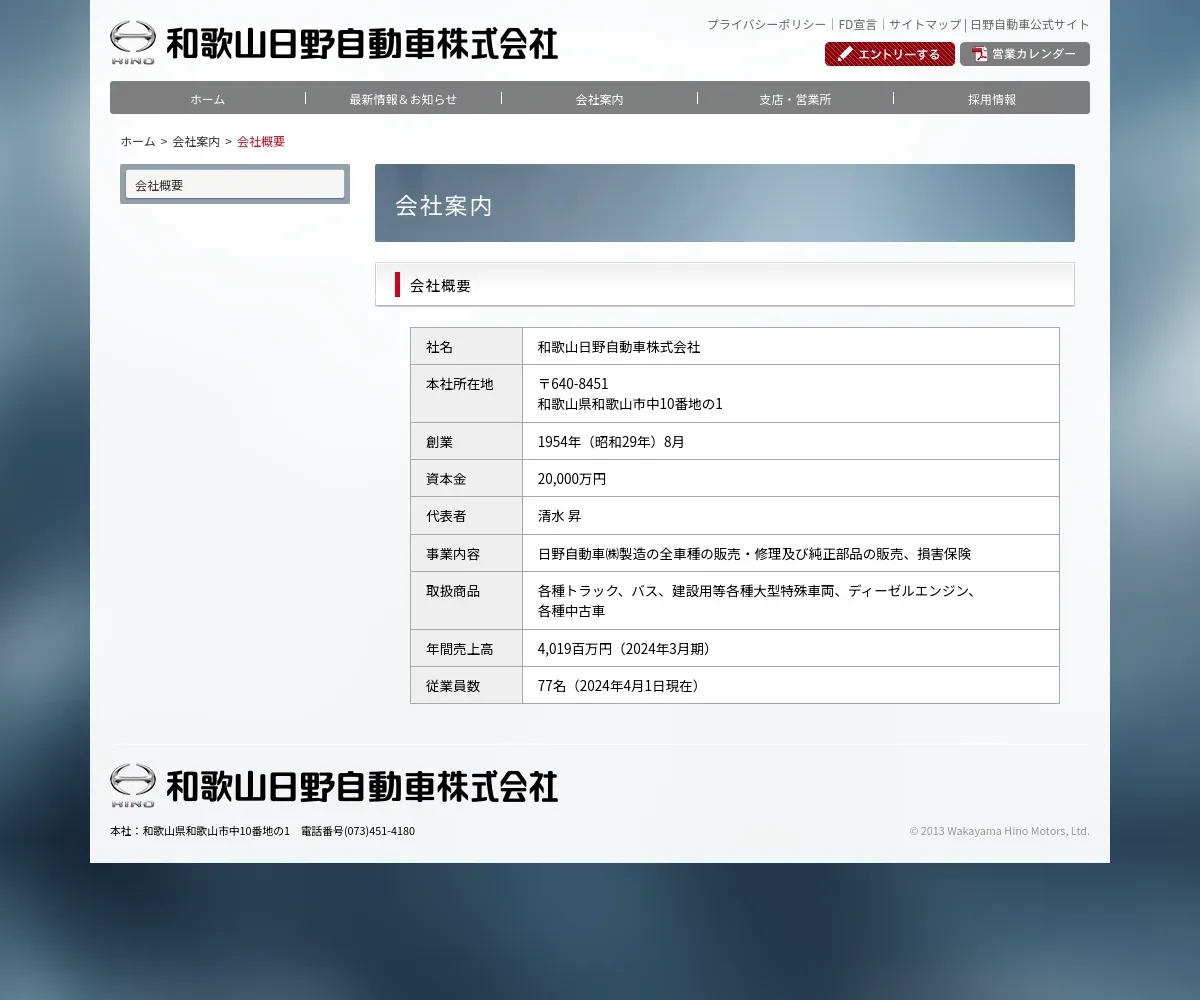1200x1000 pixels.
Task: Click the Hino logo in the footer
Action: pos(133,786)
